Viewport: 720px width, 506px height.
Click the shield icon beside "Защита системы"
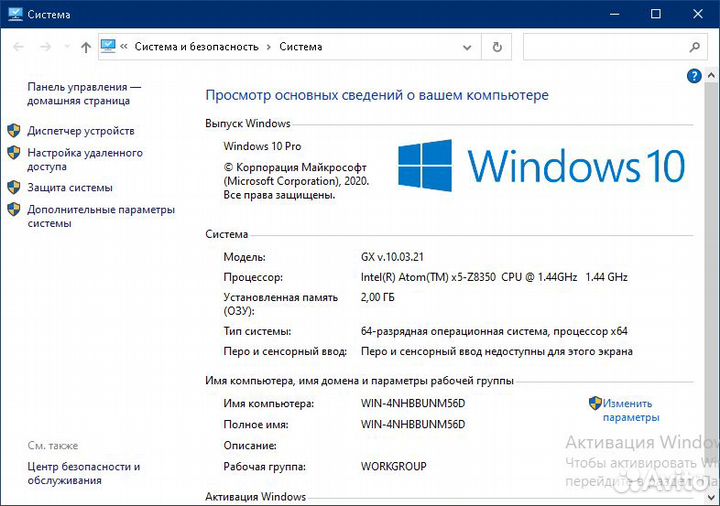(14, 187)
